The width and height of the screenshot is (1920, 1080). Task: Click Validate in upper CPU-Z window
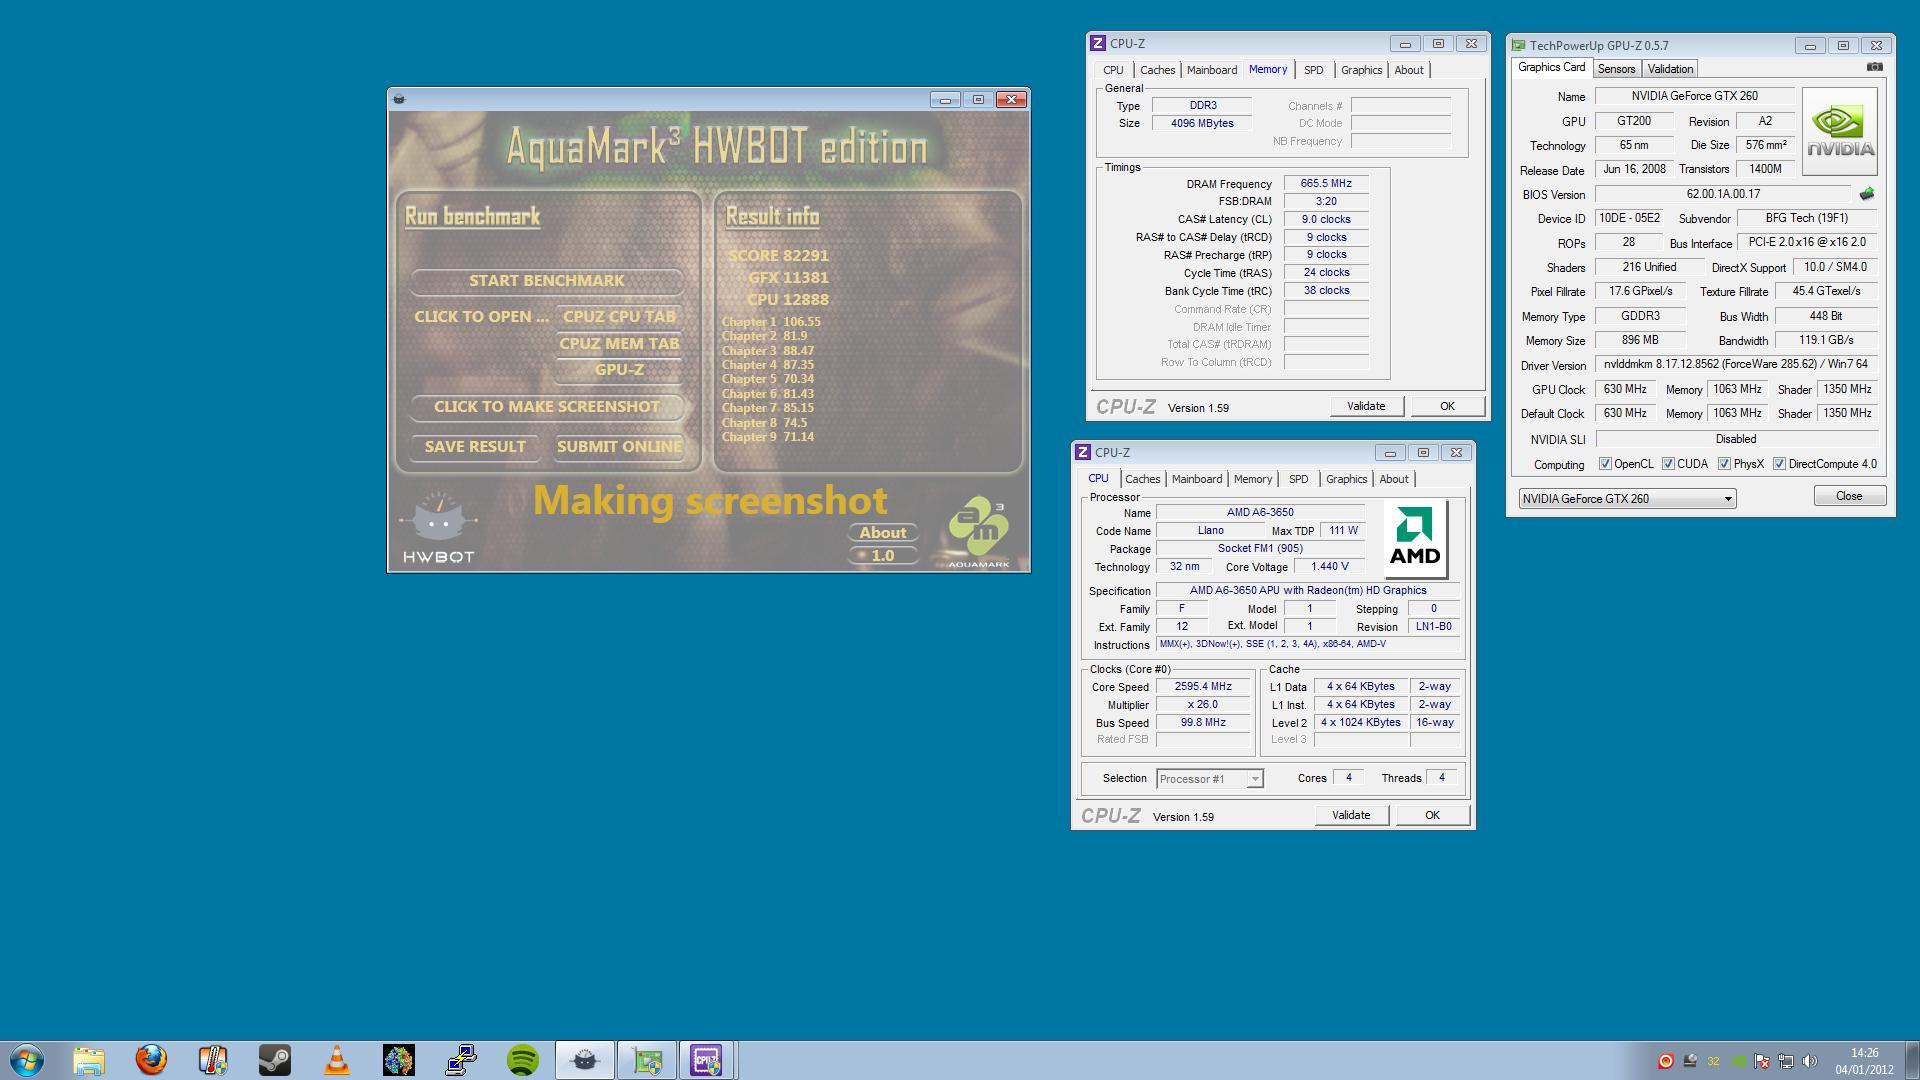1366,406
